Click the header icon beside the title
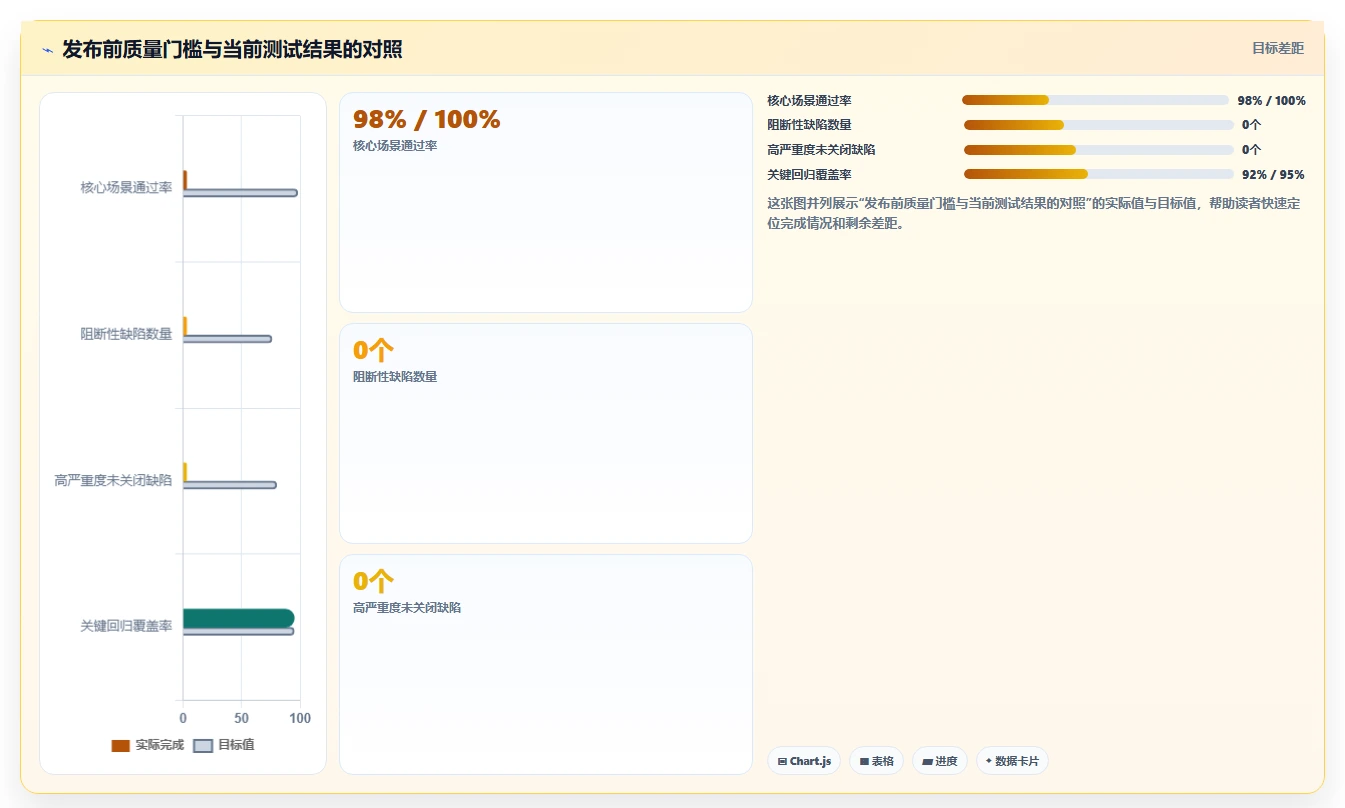 click(x=47, y=50)
